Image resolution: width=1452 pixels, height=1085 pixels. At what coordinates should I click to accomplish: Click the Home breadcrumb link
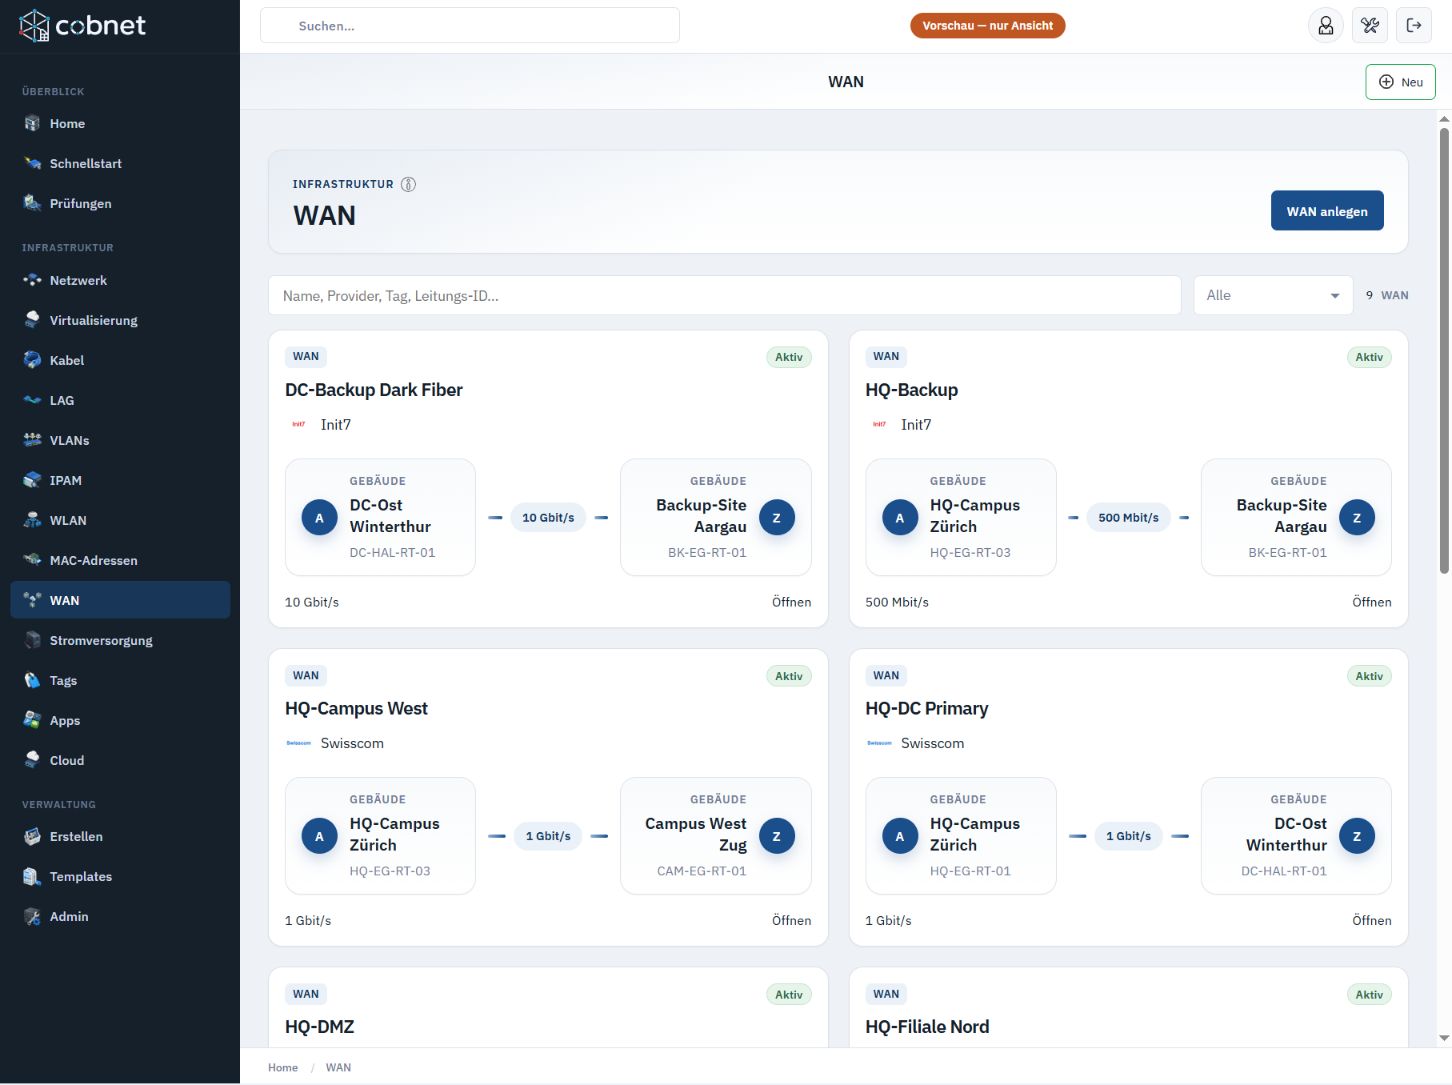[283, 1068]
